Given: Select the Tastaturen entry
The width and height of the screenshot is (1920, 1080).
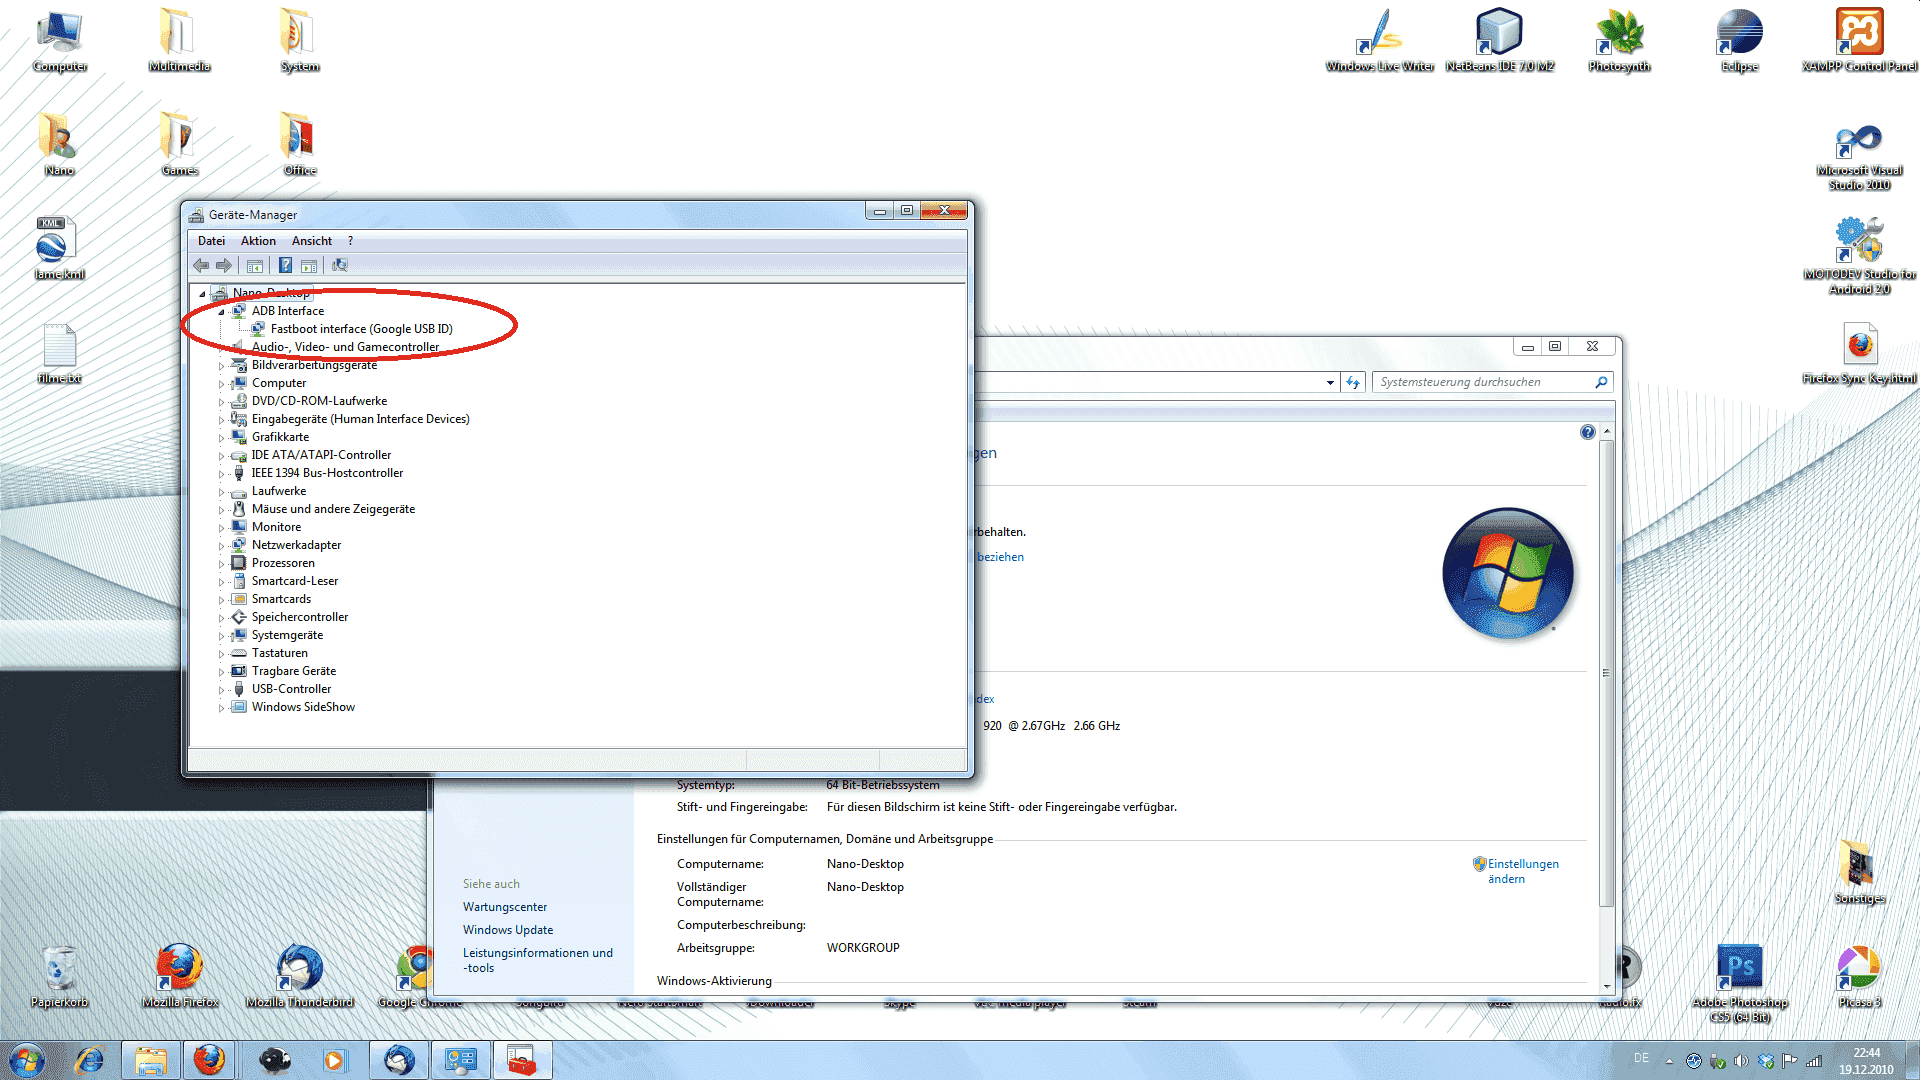Looking at the screenshot, I should [x=280, y=653].
